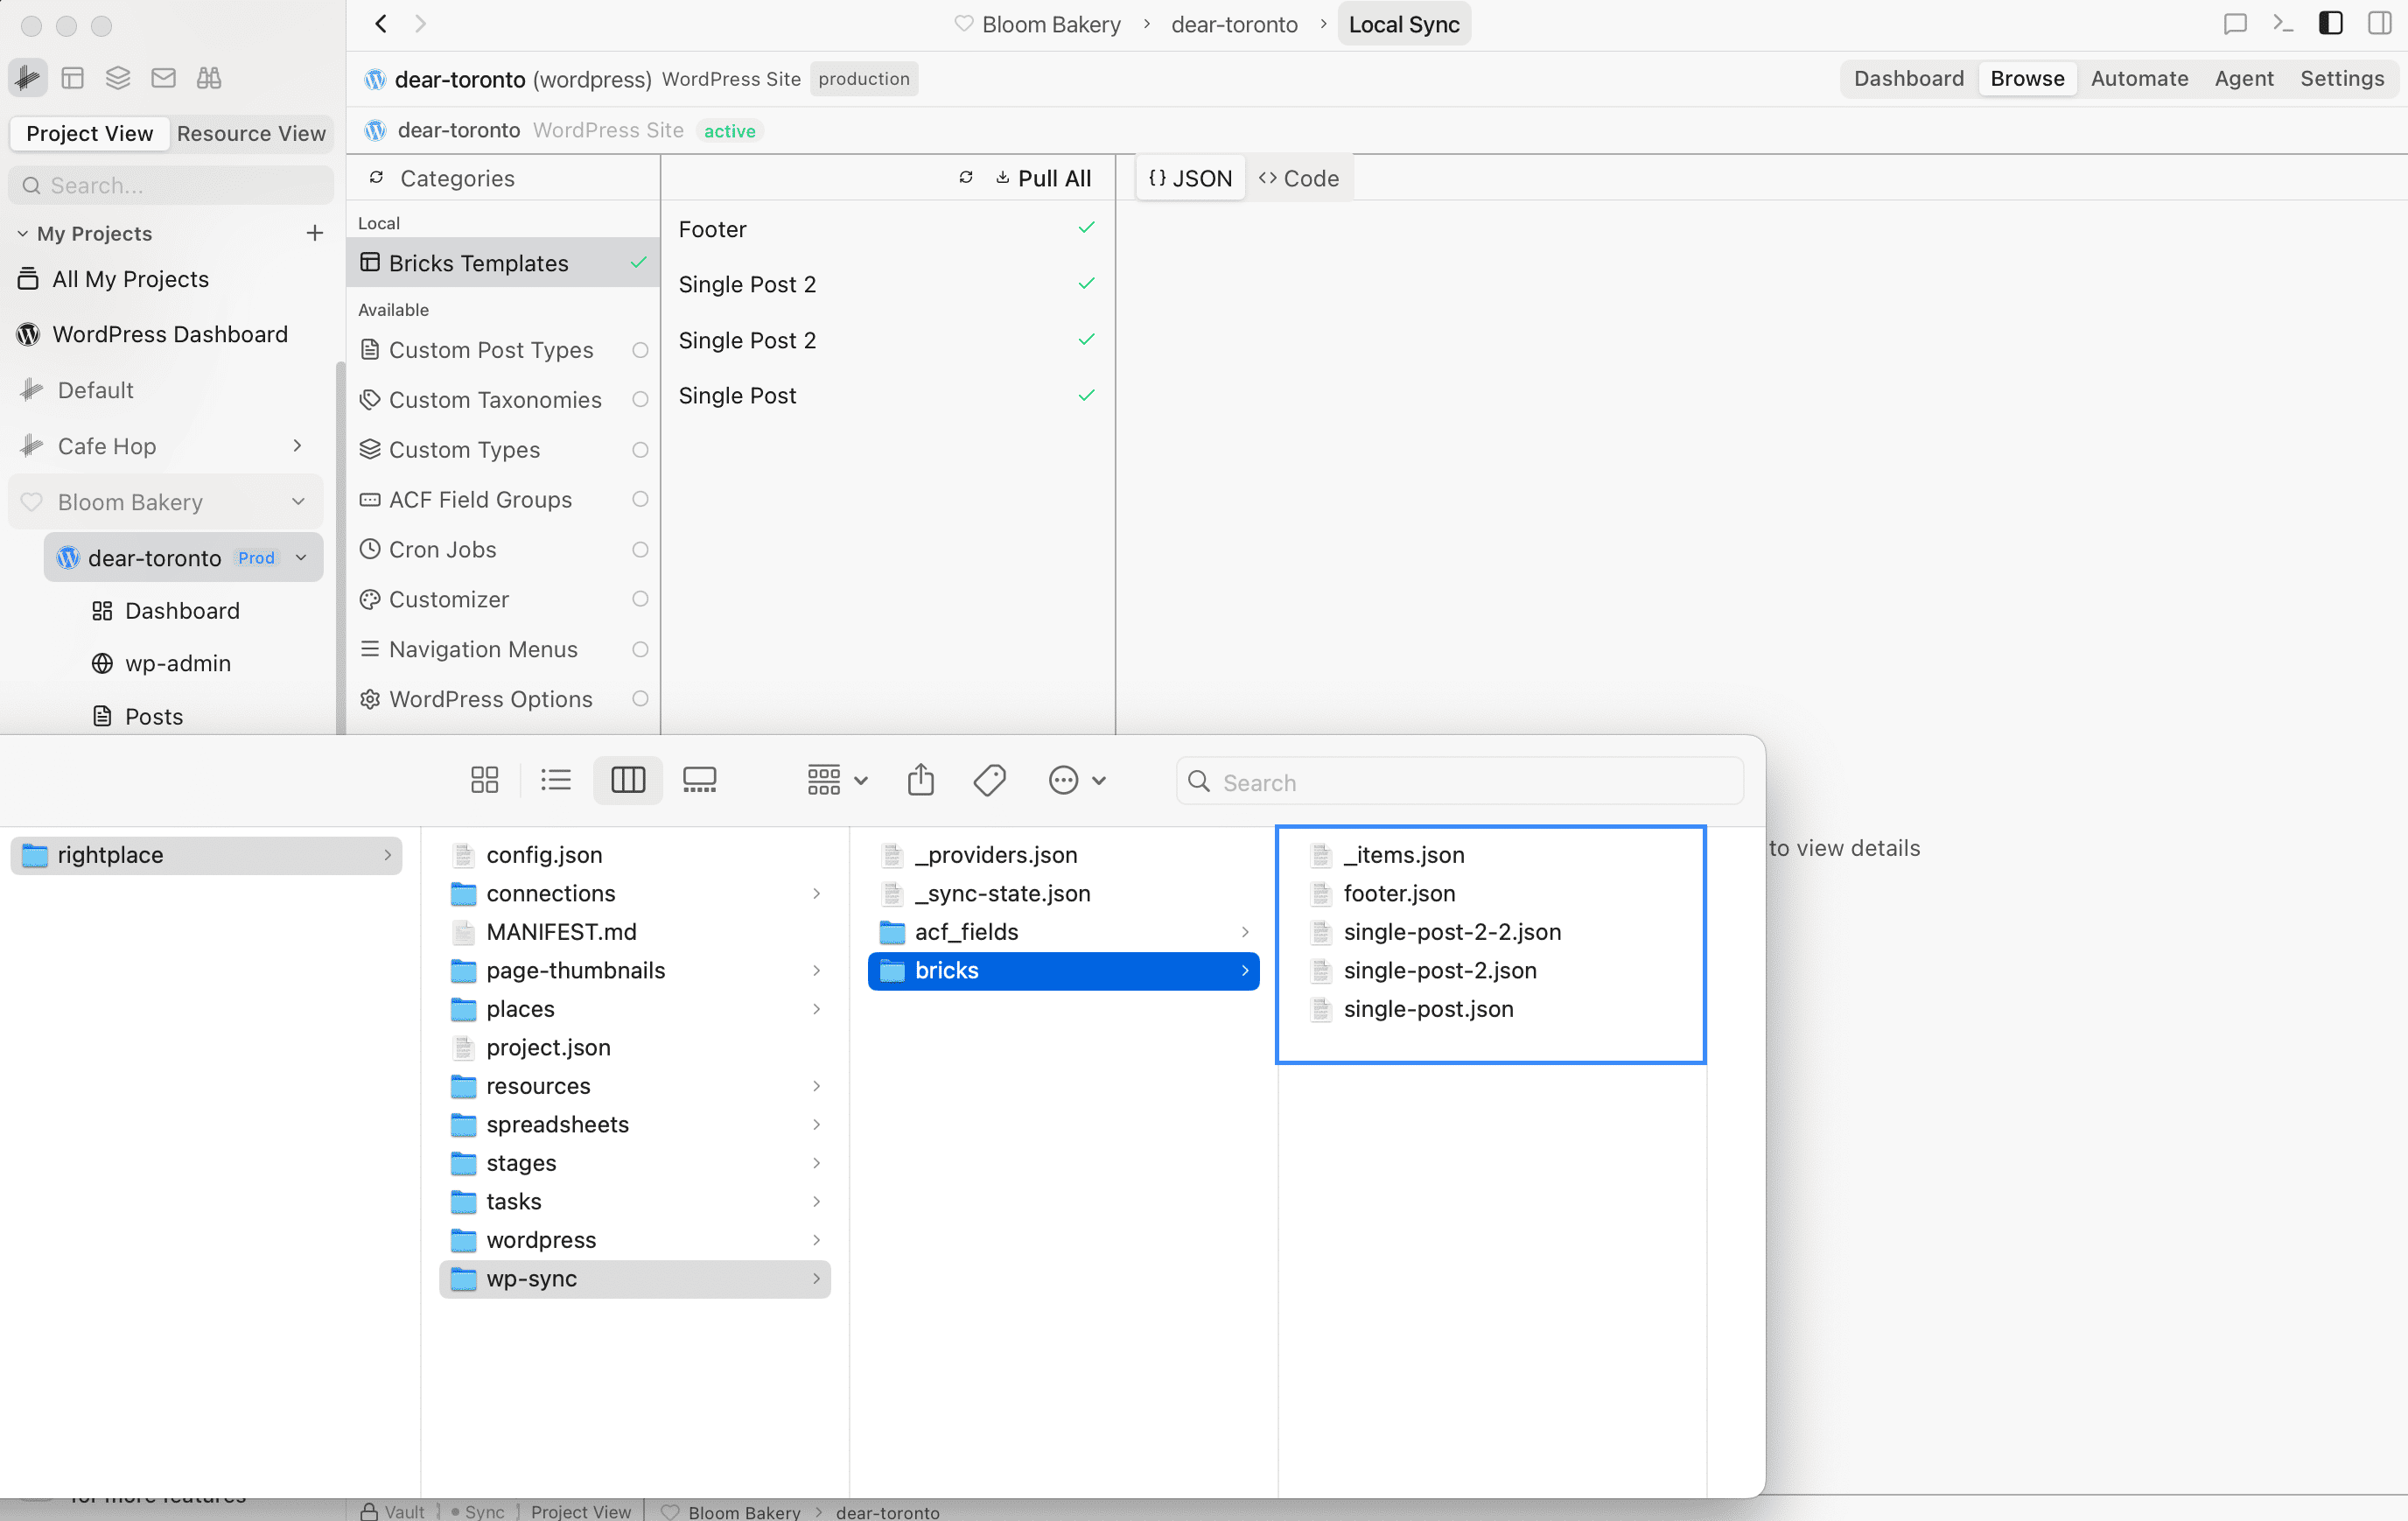Enable WordPress Options radio circle

point(640,699)
